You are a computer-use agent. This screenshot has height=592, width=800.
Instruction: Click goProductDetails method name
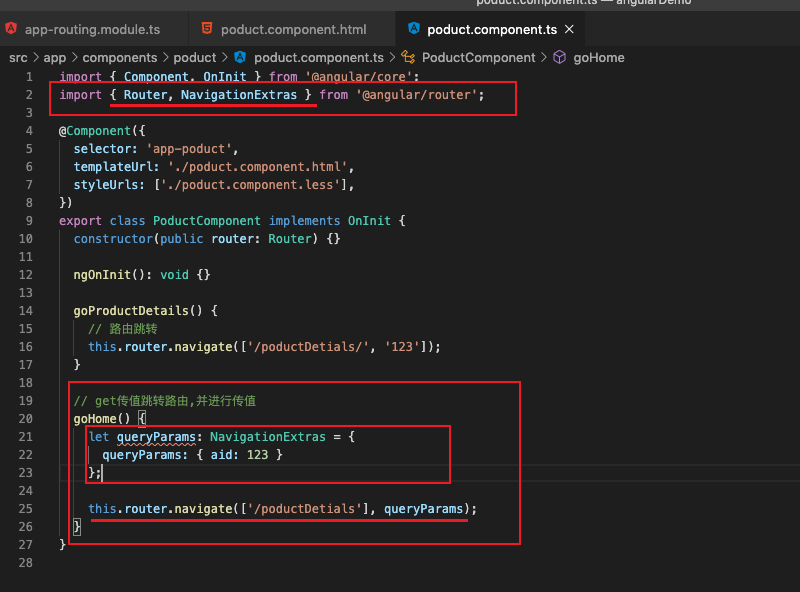pos(131,311)
